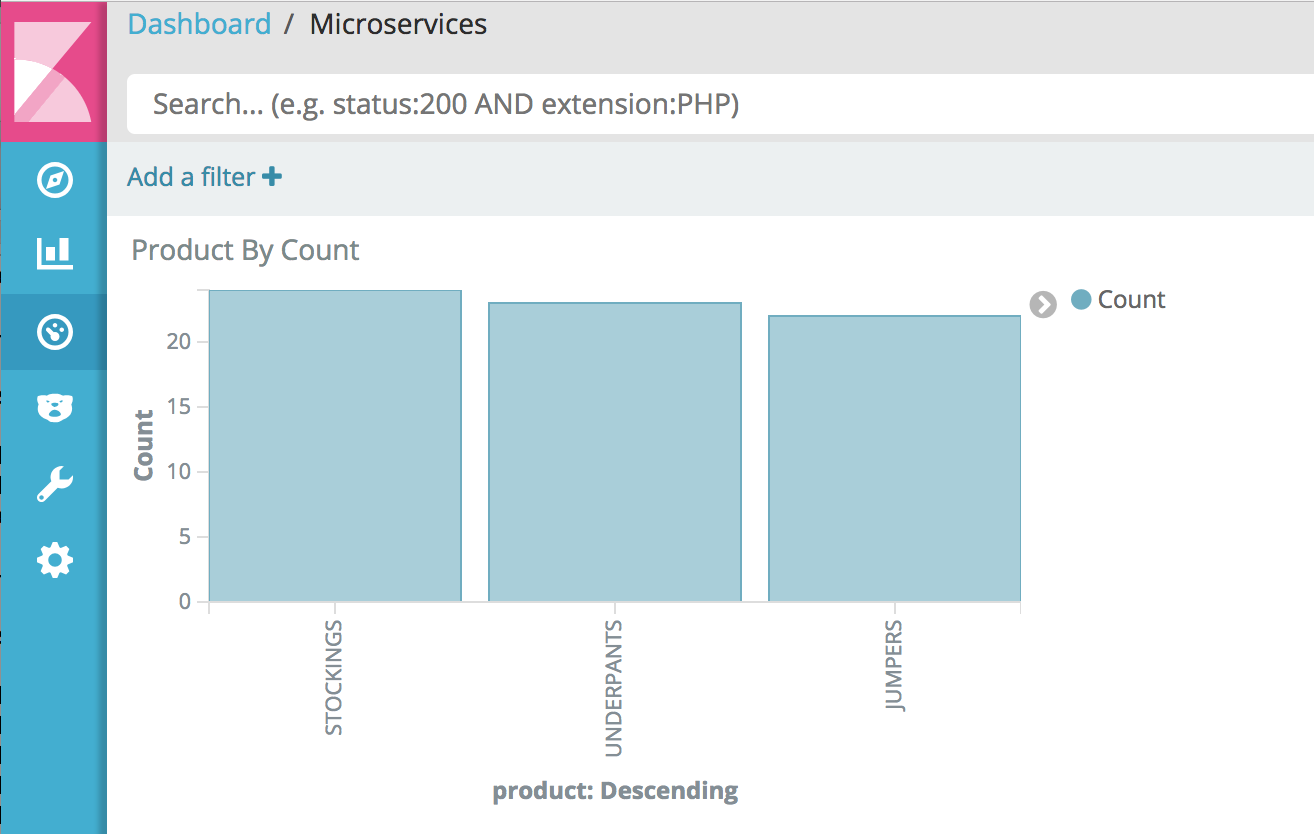Click the plus icon beside Add a filter
Screen dimensions: 1314x834
tap(272, 177)
